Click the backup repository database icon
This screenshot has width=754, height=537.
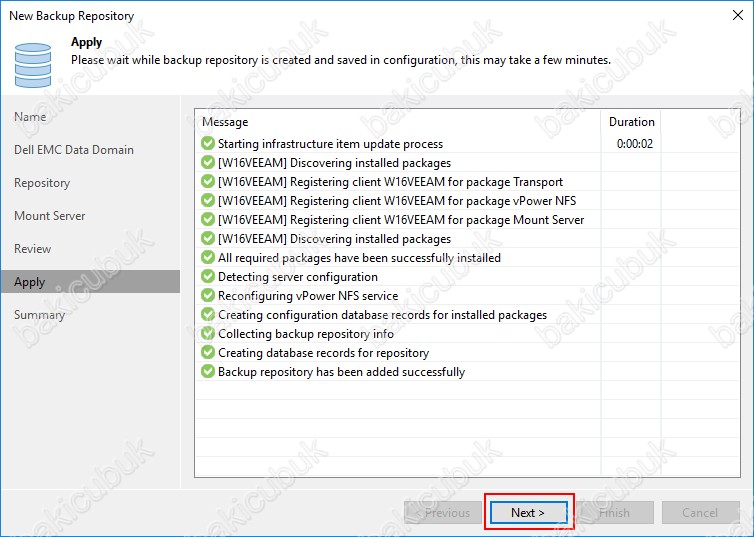tap(33, 65)
